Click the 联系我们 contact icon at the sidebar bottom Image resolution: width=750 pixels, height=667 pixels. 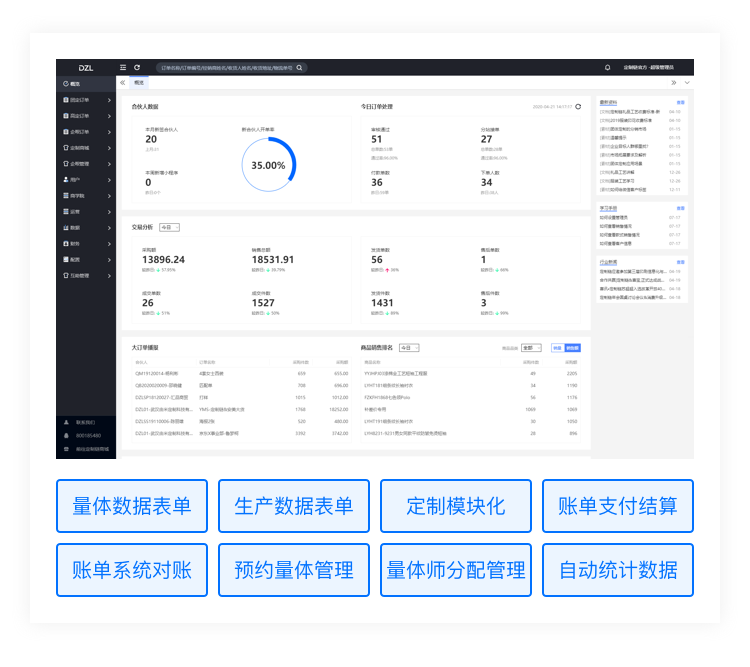66,422
